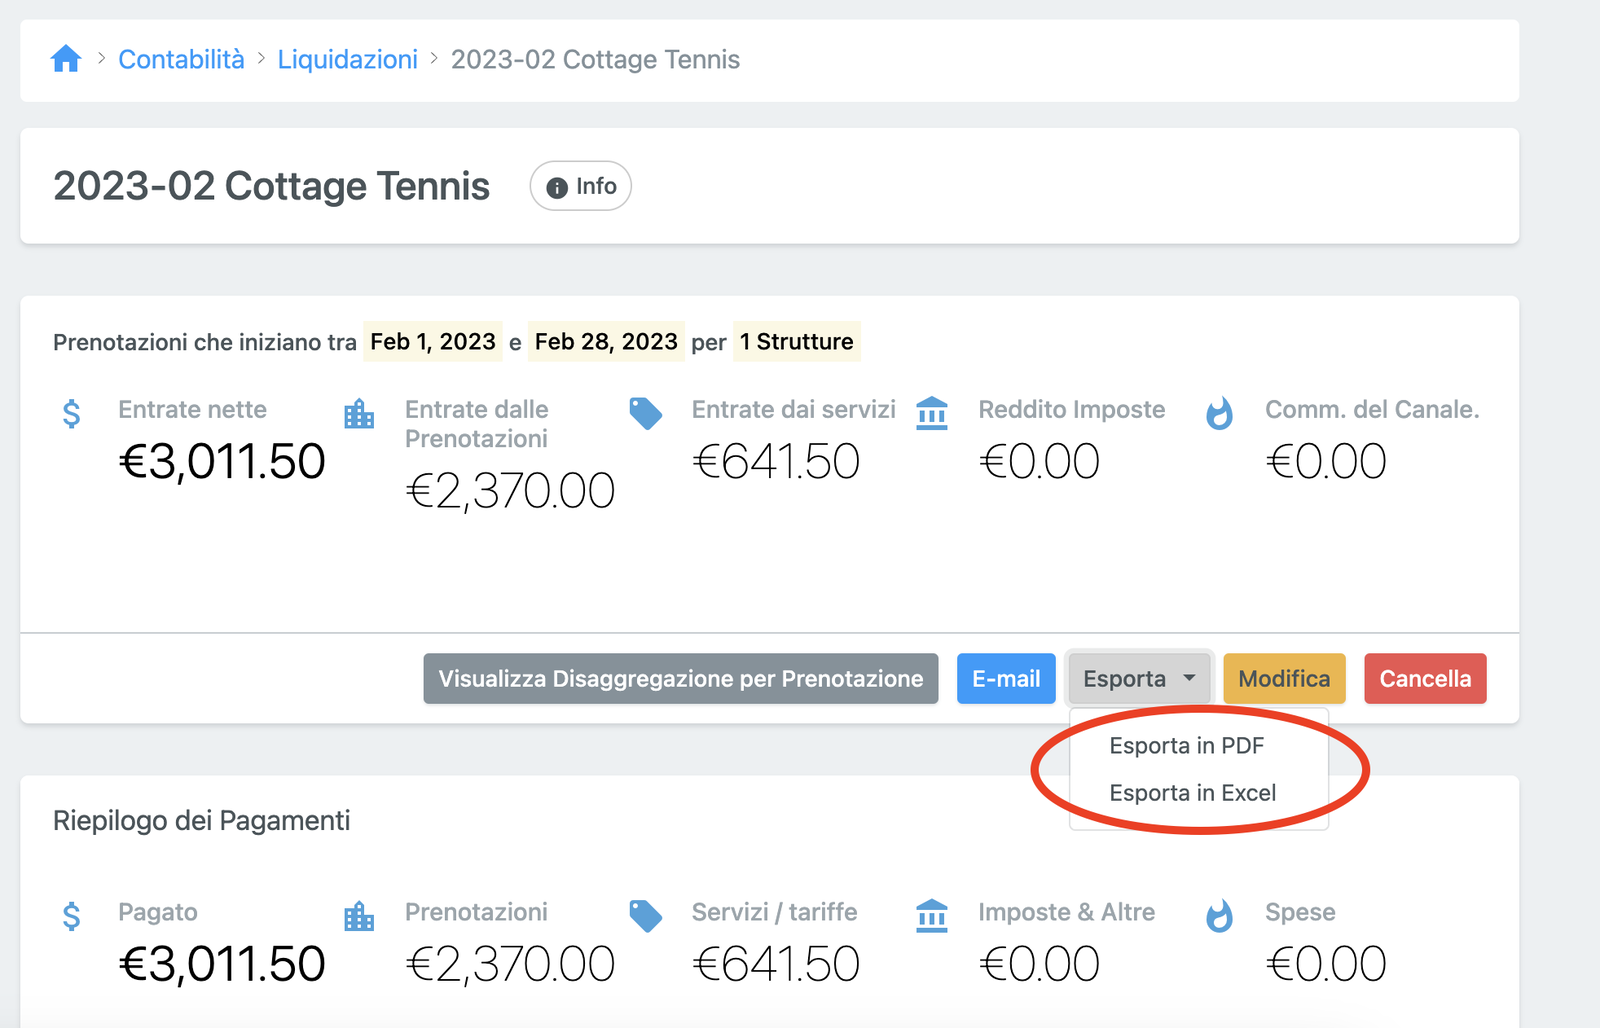
Task: Click the bank icon beside Imposte & Altre
Action: tap(932, 916)
